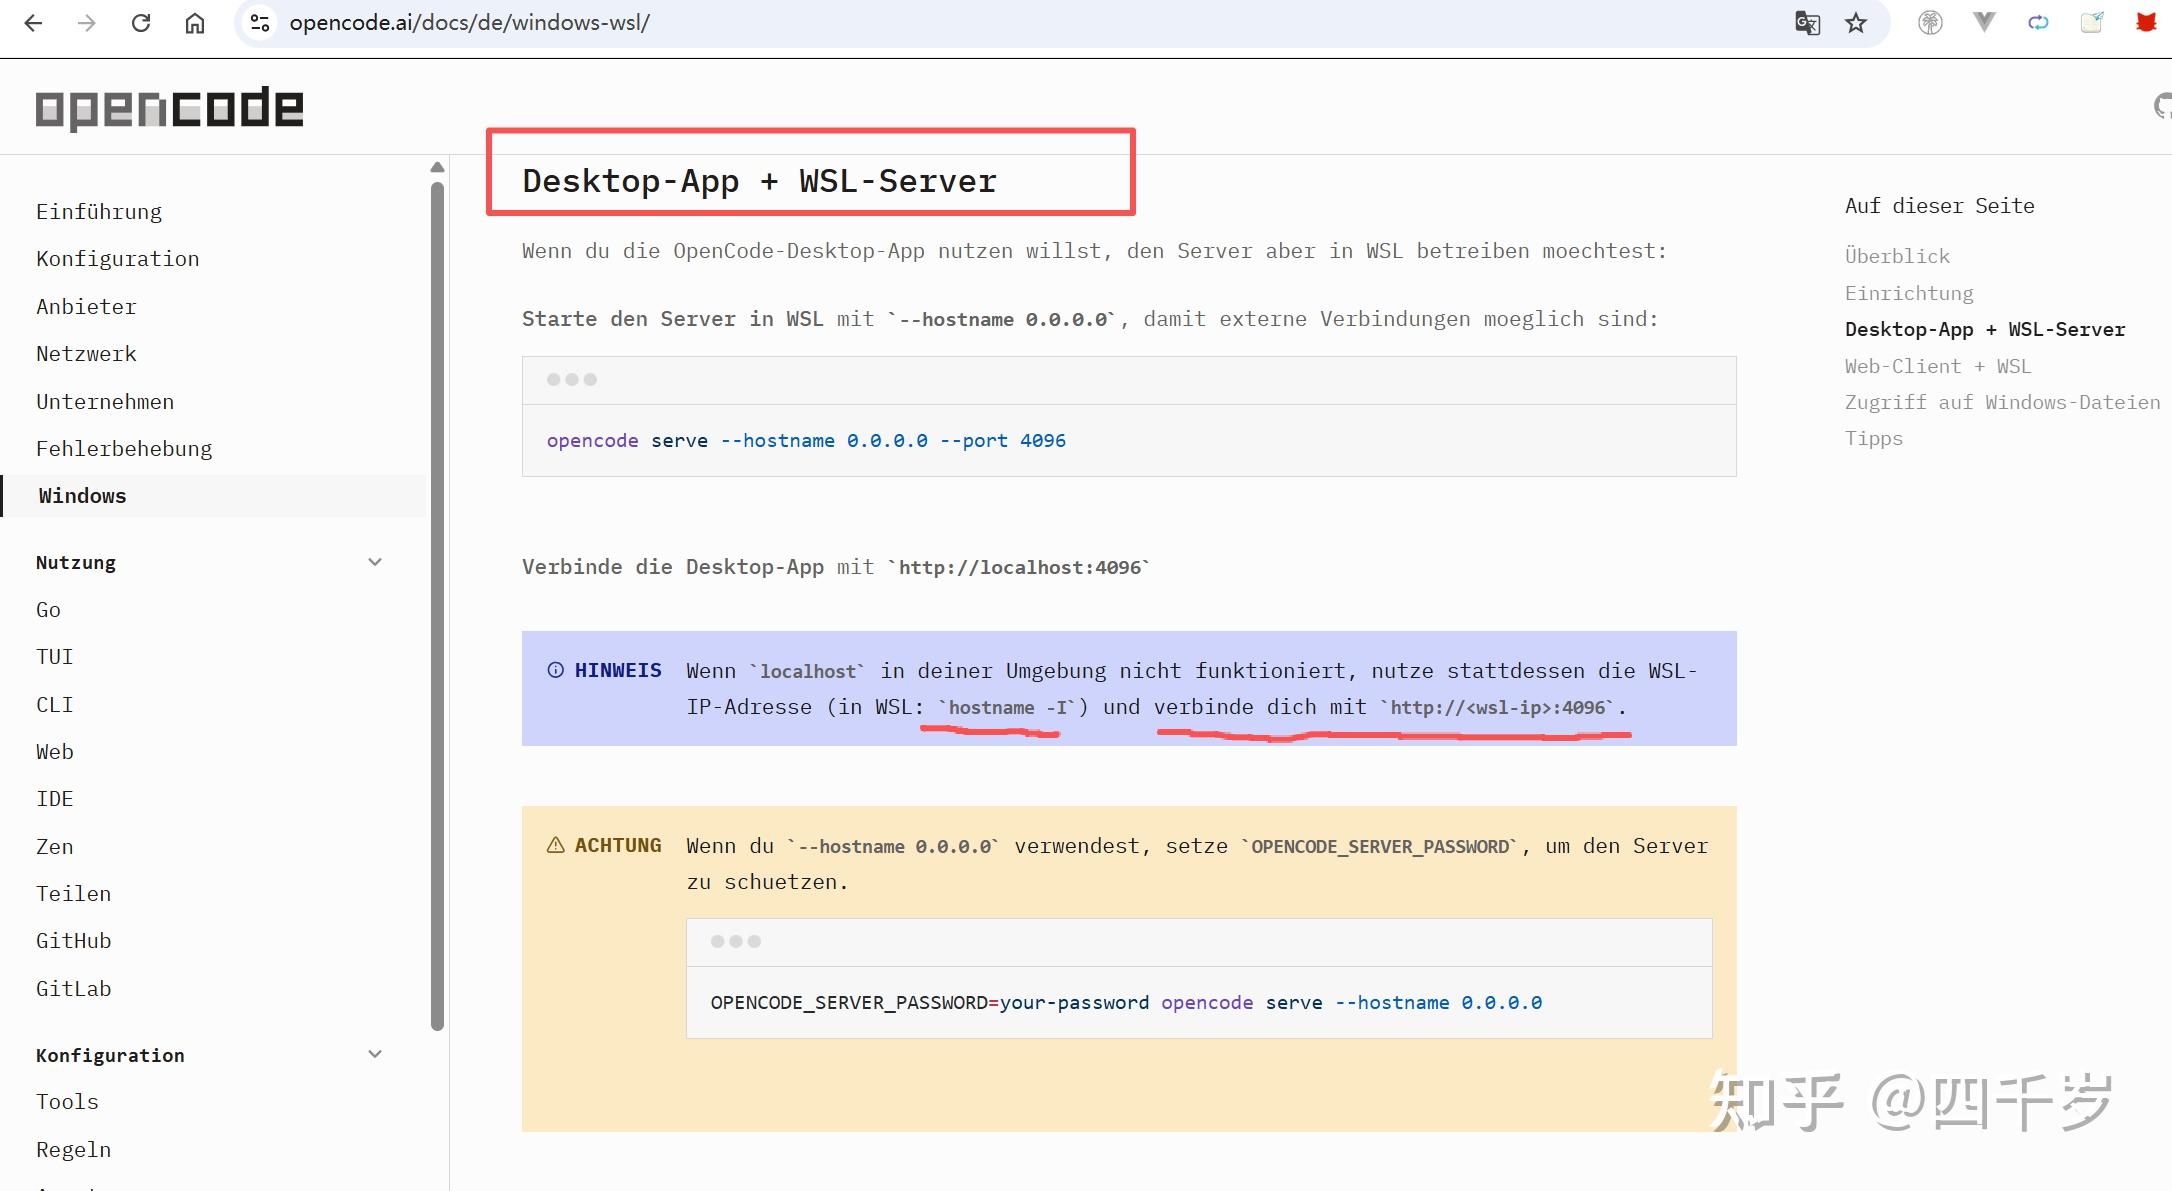
Task: Jump to Tipps in page outline
Action: coord(1874,438)
